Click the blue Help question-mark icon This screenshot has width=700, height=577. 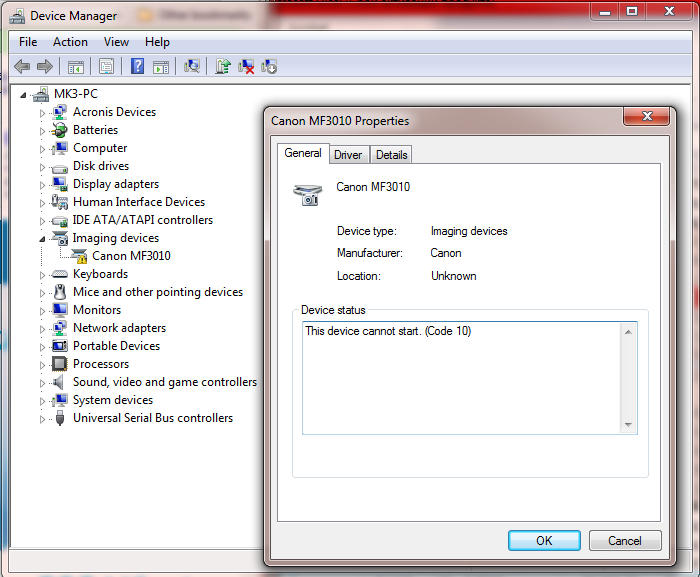point(137,66)
